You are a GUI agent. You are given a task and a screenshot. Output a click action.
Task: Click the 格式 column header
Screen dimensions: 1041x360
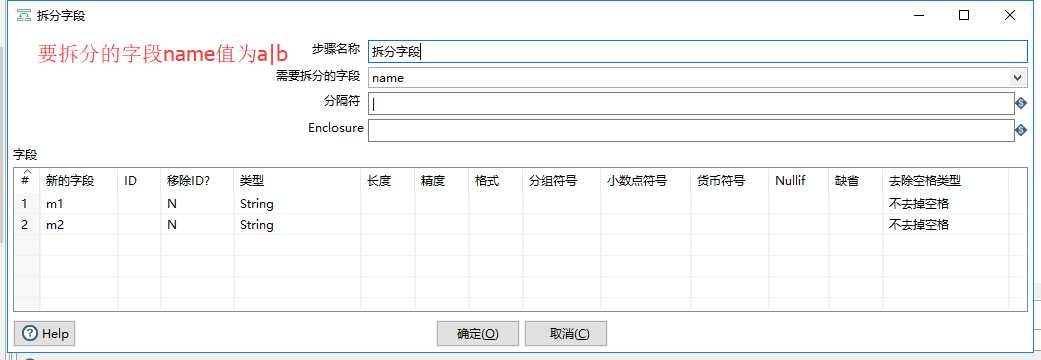pyautogui.click(x=496, y=181)
